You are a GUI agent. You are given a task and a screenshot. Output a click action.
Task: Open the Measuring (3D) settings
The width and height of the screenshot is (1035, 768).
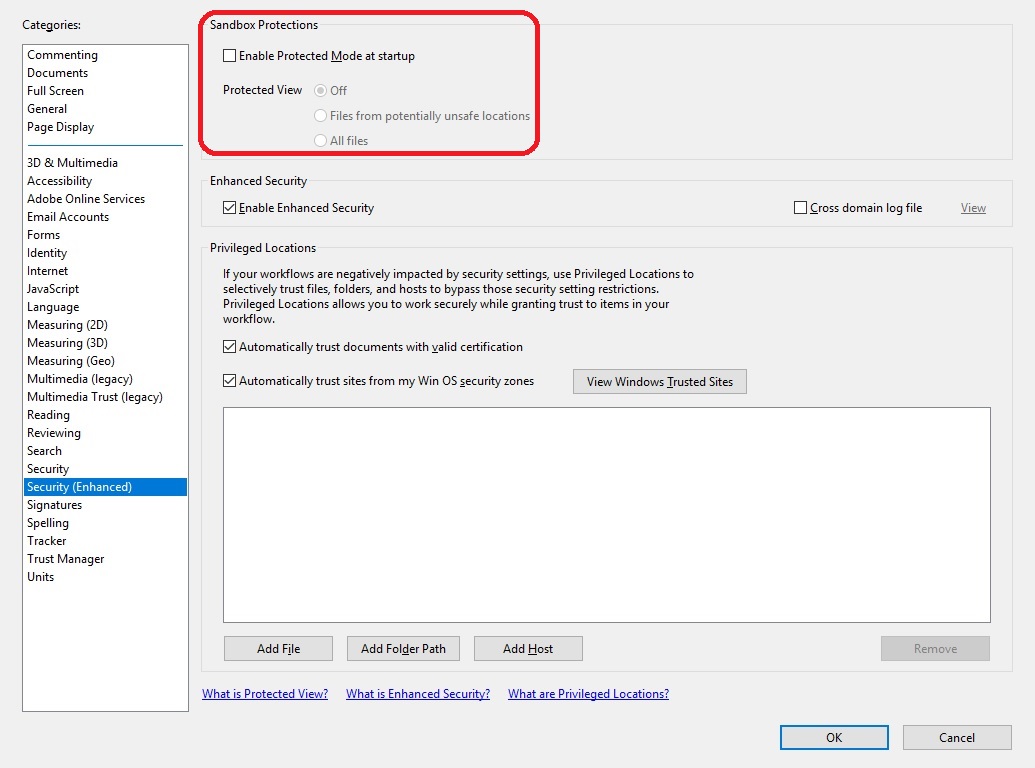pos(67,342)
